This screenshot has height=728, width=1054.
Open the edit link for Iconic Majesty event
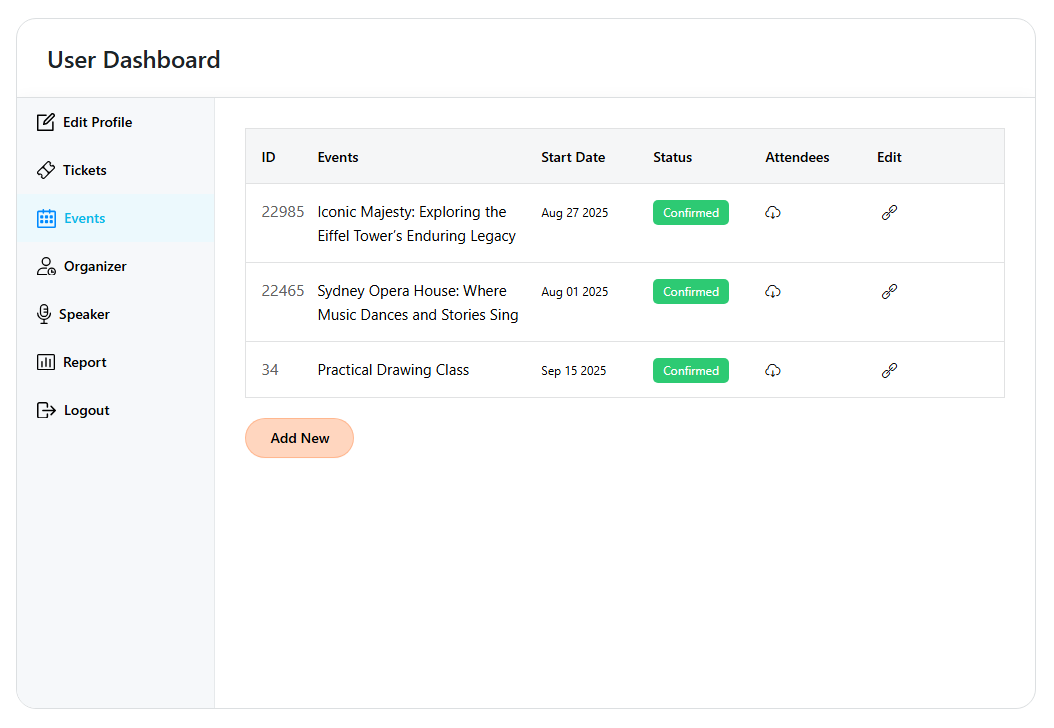point(889,212)
